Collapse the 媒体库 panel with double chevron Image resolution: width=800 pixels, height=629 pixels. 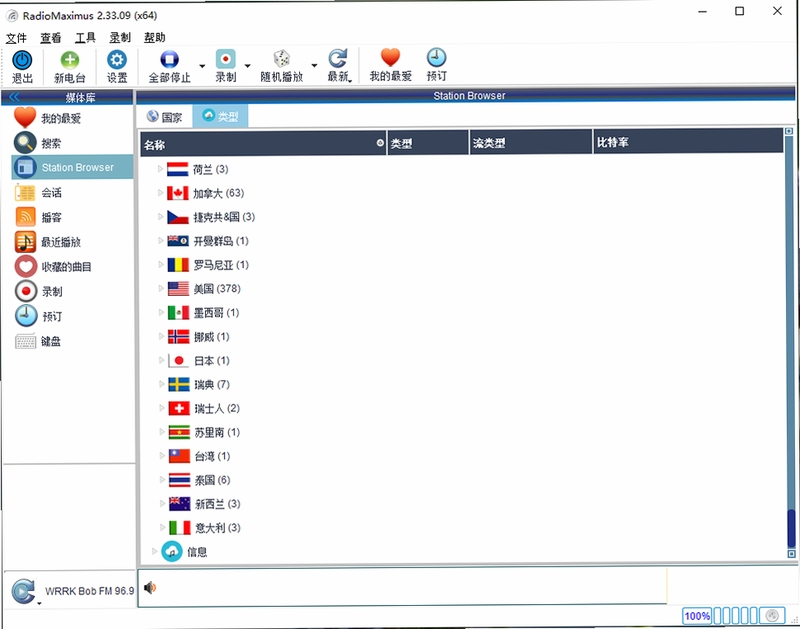(x=14, y=97)
